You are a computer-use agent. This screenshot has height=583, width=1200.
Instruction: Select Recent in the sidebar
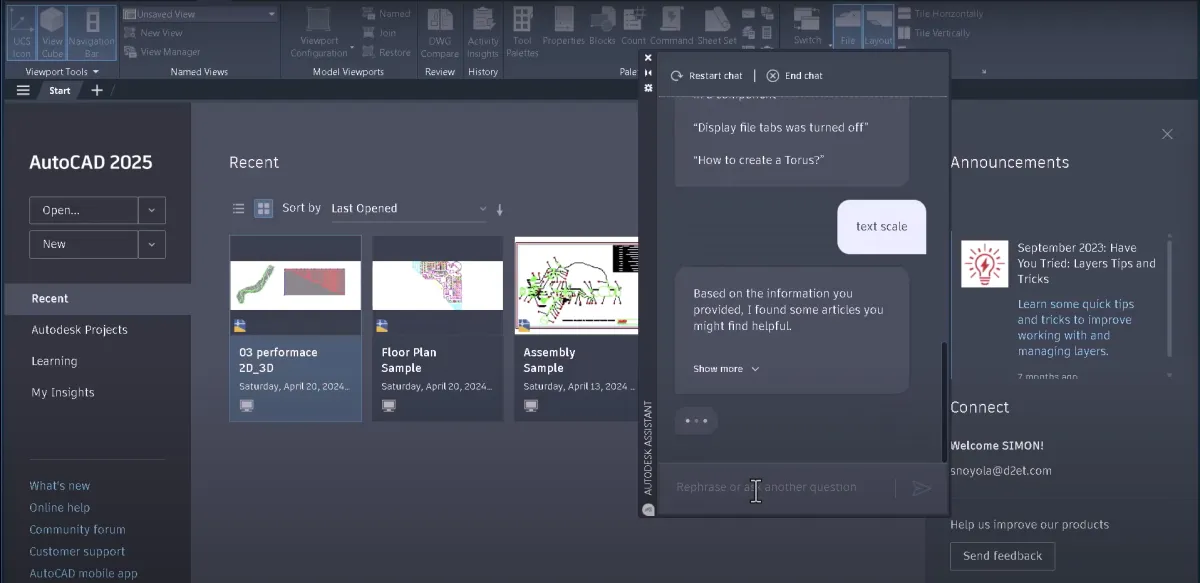97,298
